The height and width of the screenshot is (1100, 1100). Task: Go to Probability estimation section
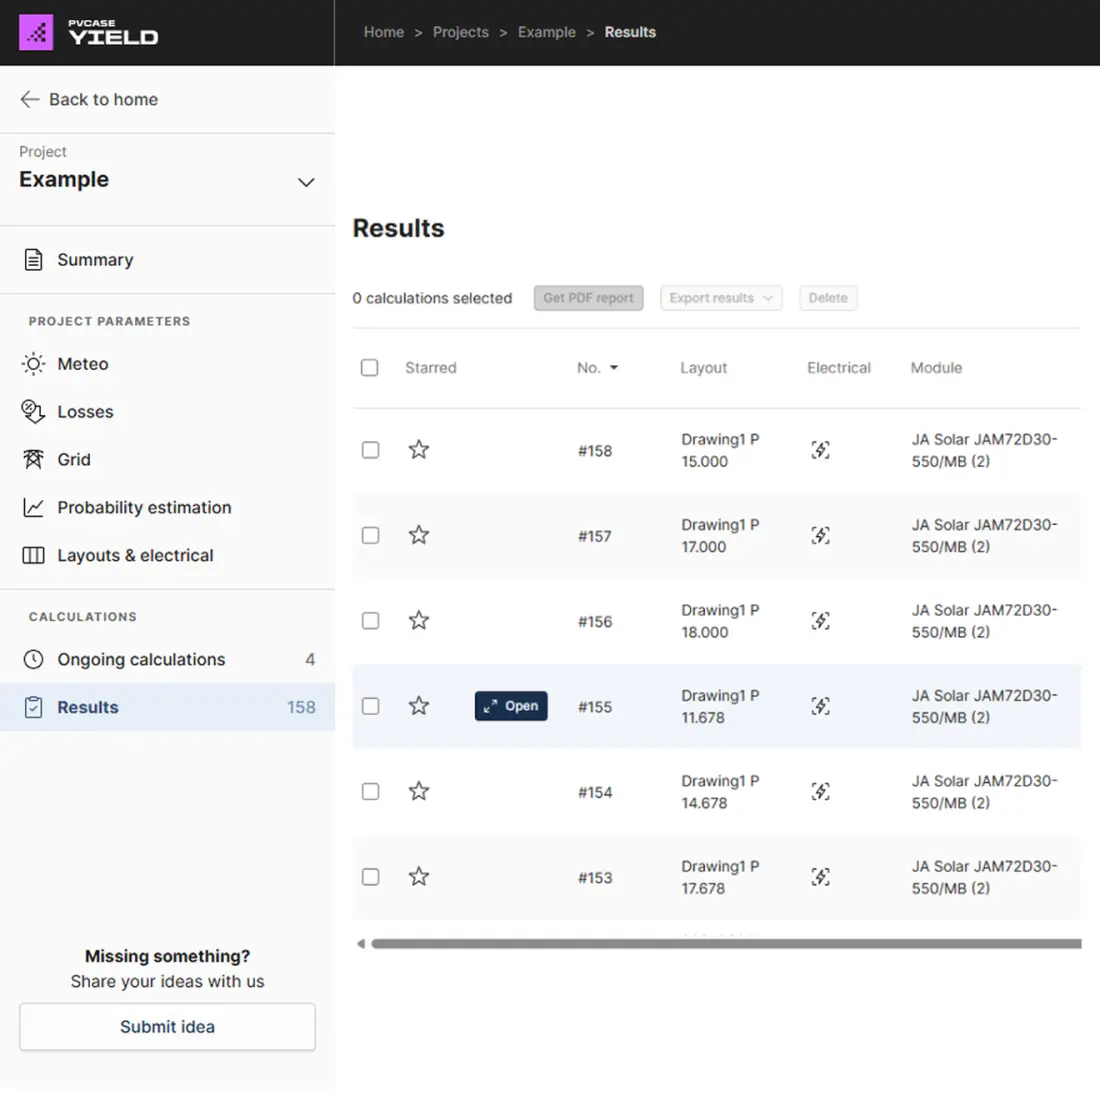tap(144, 508)
